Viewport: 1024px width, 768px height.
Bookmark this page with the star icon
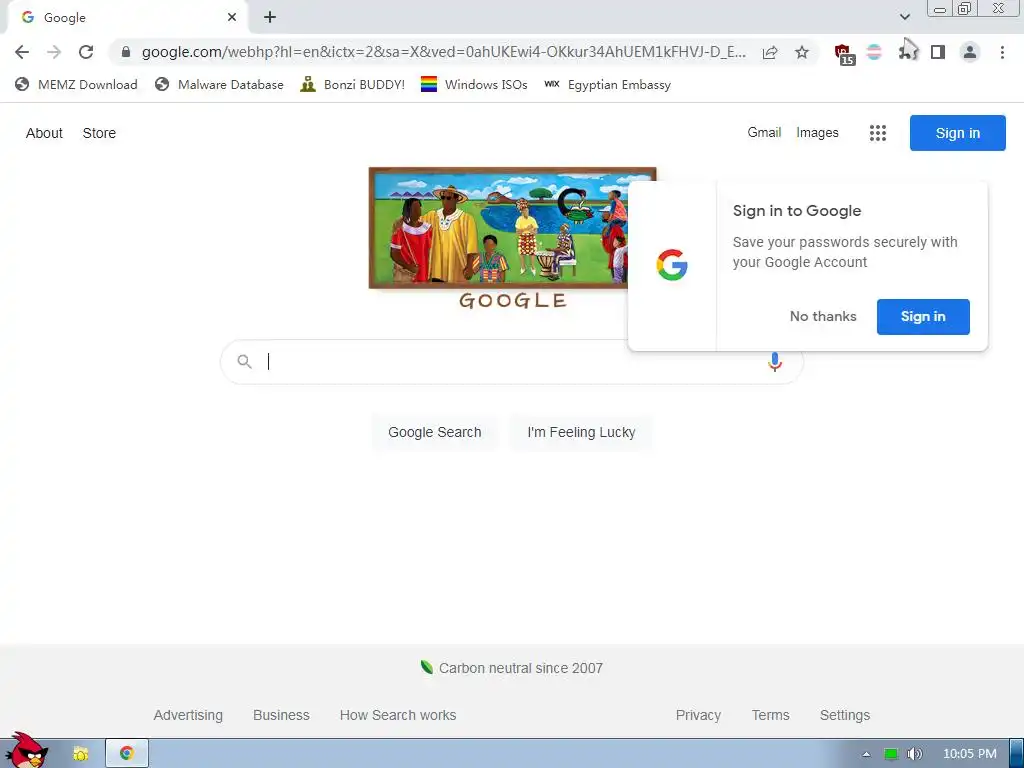[802, 52]
